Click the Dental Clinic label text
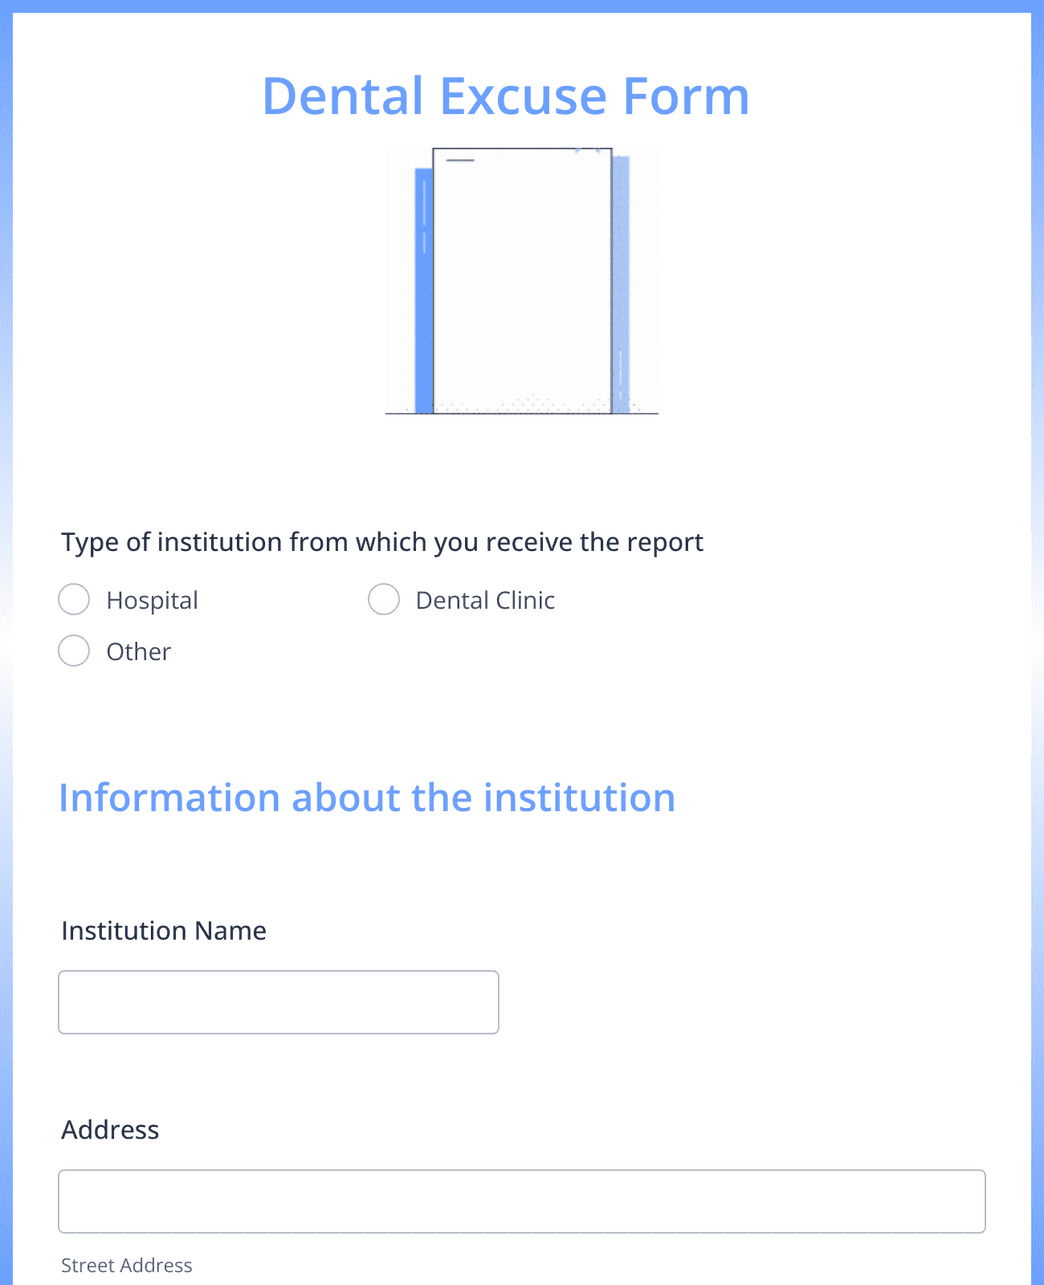 (485, 600)
